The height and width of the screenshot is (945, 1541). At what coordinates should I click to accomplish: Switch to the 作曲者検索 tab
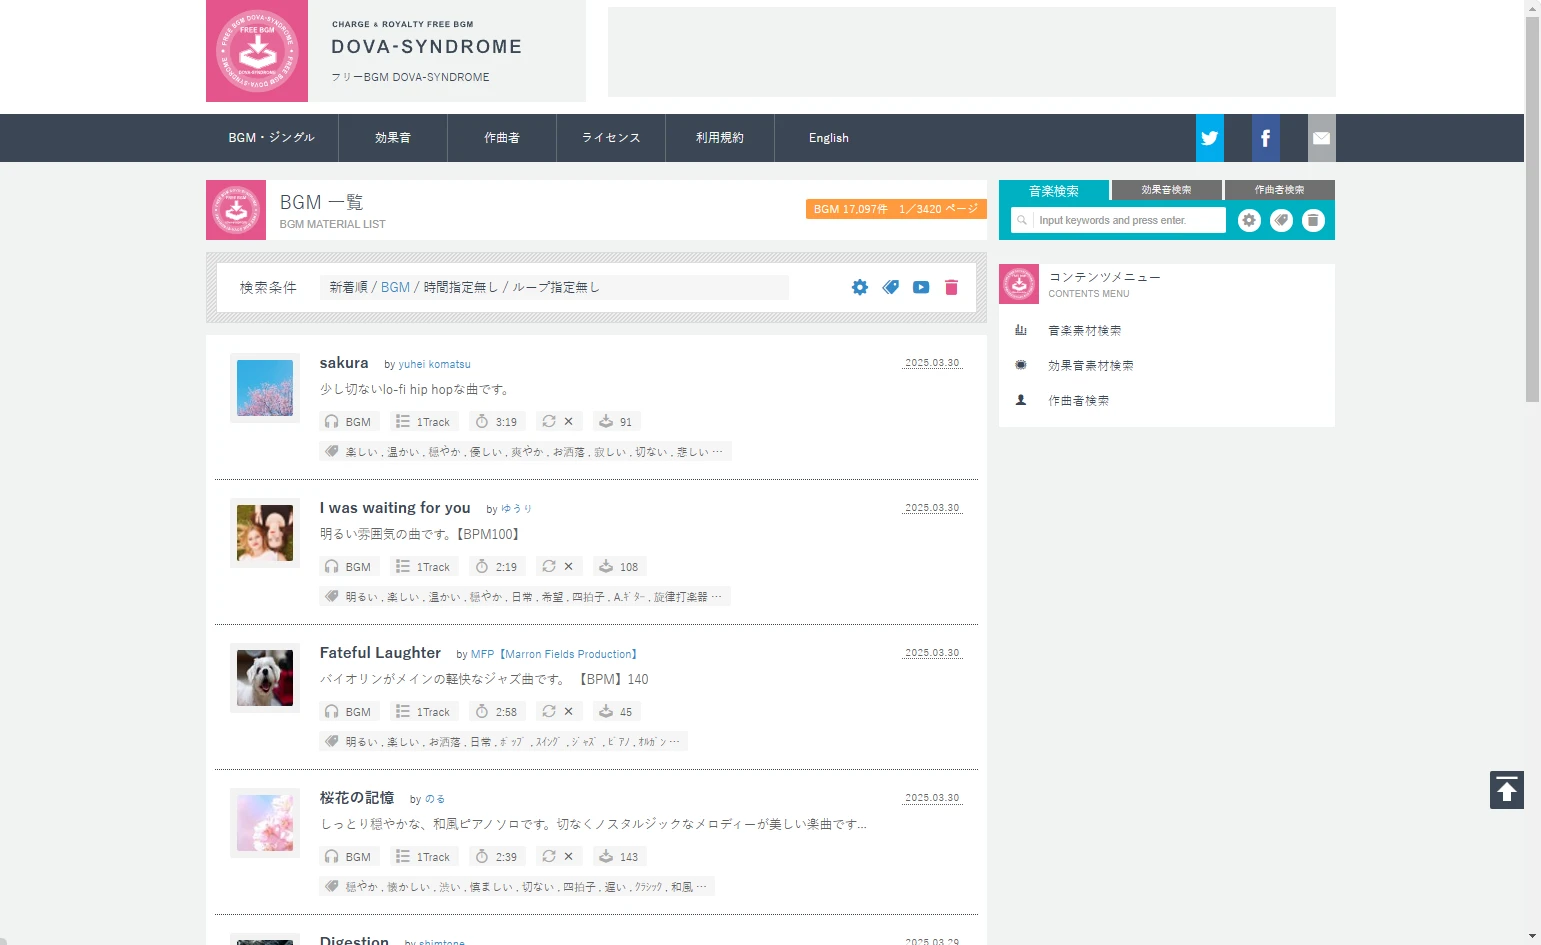coord(1279,190)
